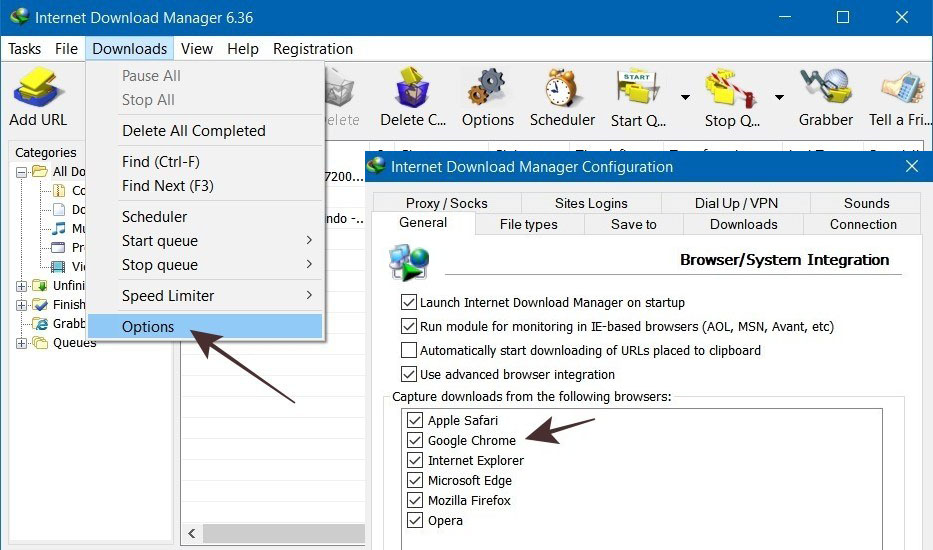Uncheck Microsoft Edge browser capture
Screen dimensions: 933x550
tap(415, 480)
